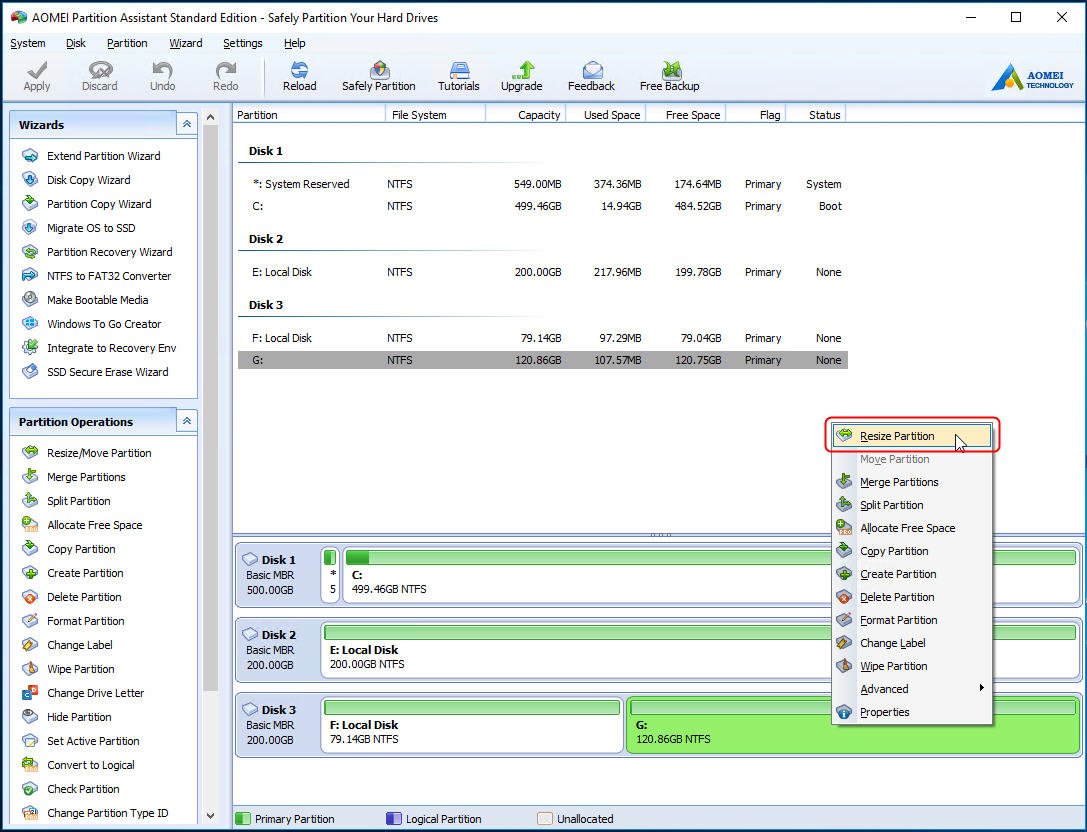Select Copy Partition in context menu
The width and height of the screenshot is (1087, 832).
point(912,551)
